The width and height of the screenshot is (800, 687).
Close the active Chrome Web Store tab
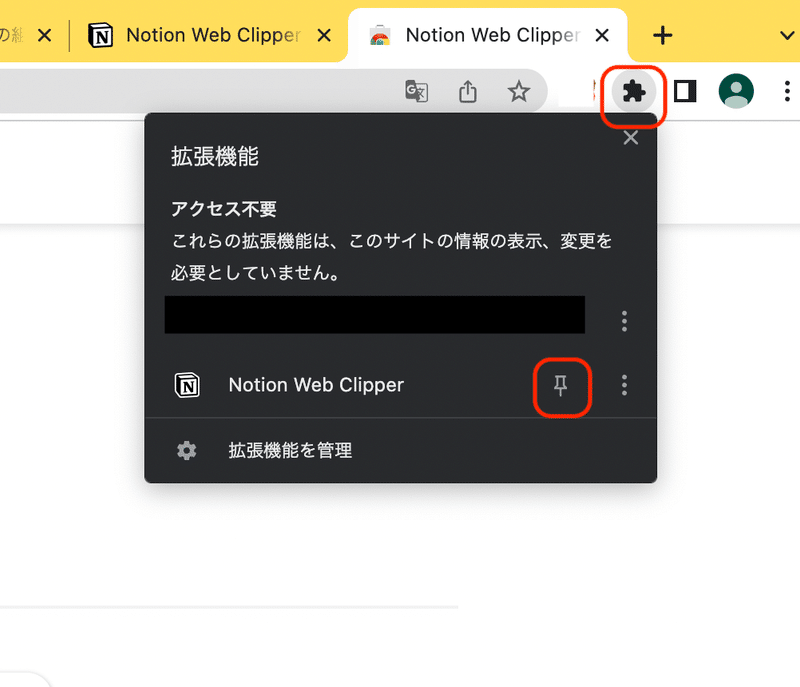(602, 36)
